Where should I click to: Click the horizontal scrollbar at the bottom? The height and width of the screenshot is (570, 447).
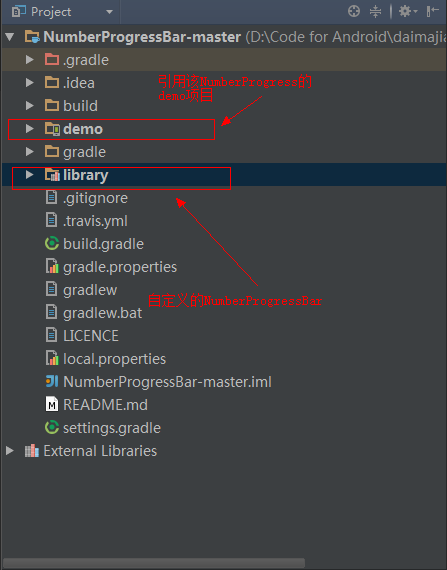(x=154, y=563)
